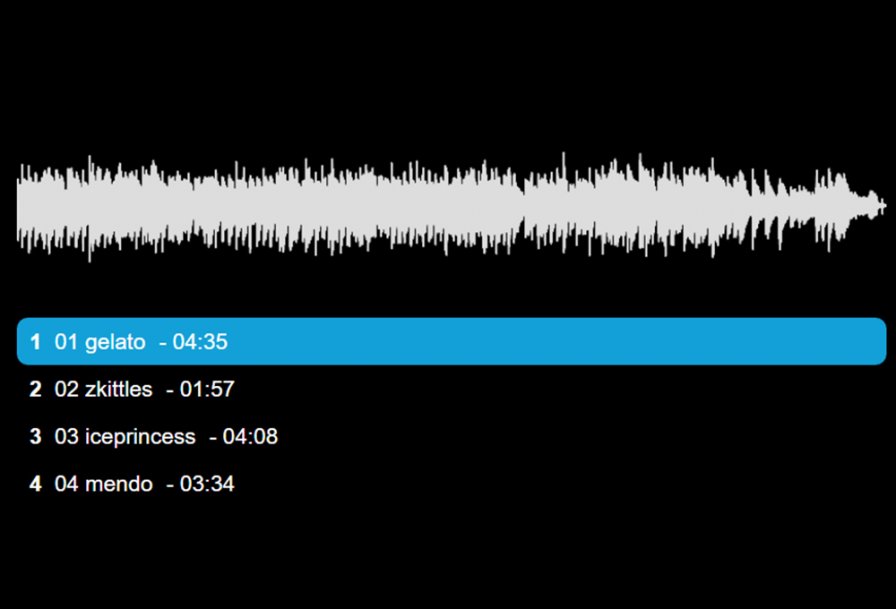This screenshot has height=609, width=896.
Task: Click the bold track number 3
Action: coord(35,436)
